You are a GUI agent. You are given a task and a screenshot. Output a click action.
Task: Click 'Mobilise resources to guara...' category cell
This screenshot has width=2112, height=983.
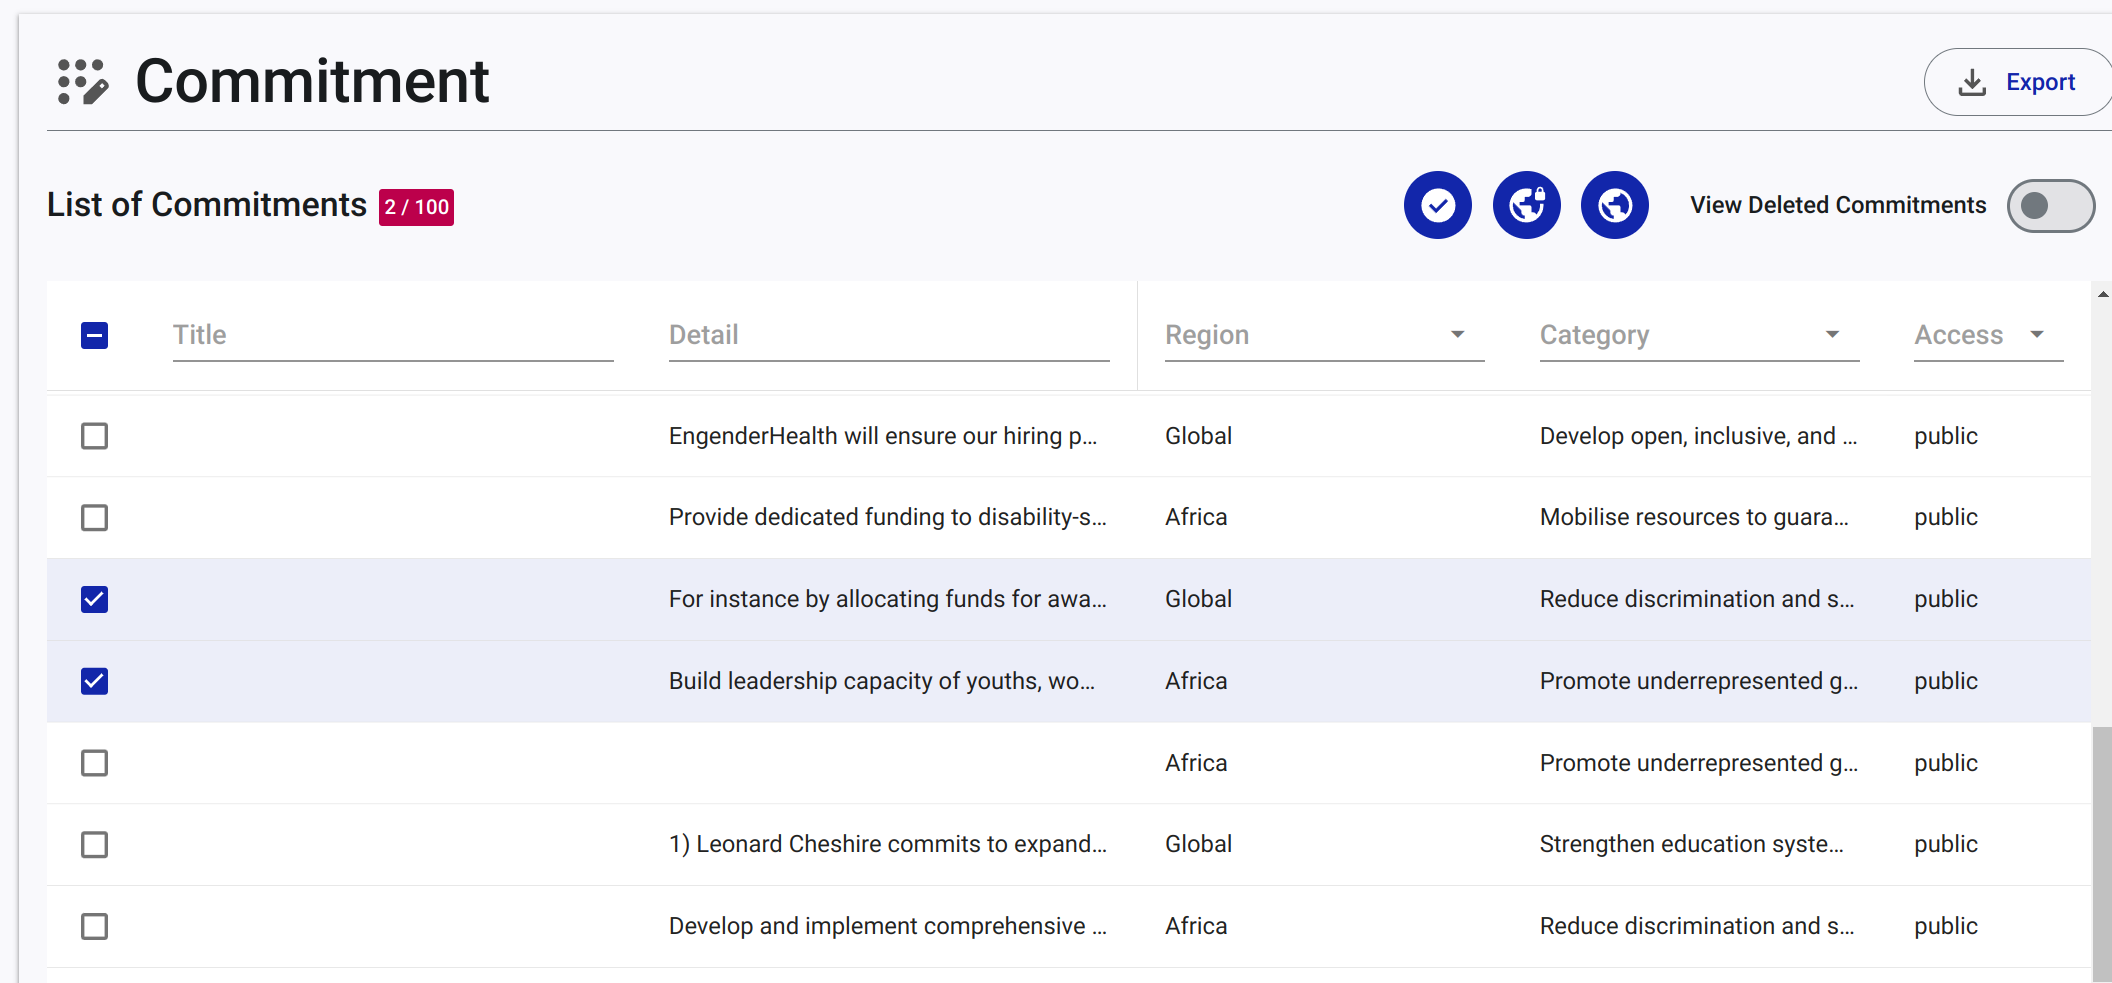(1694, 517)
